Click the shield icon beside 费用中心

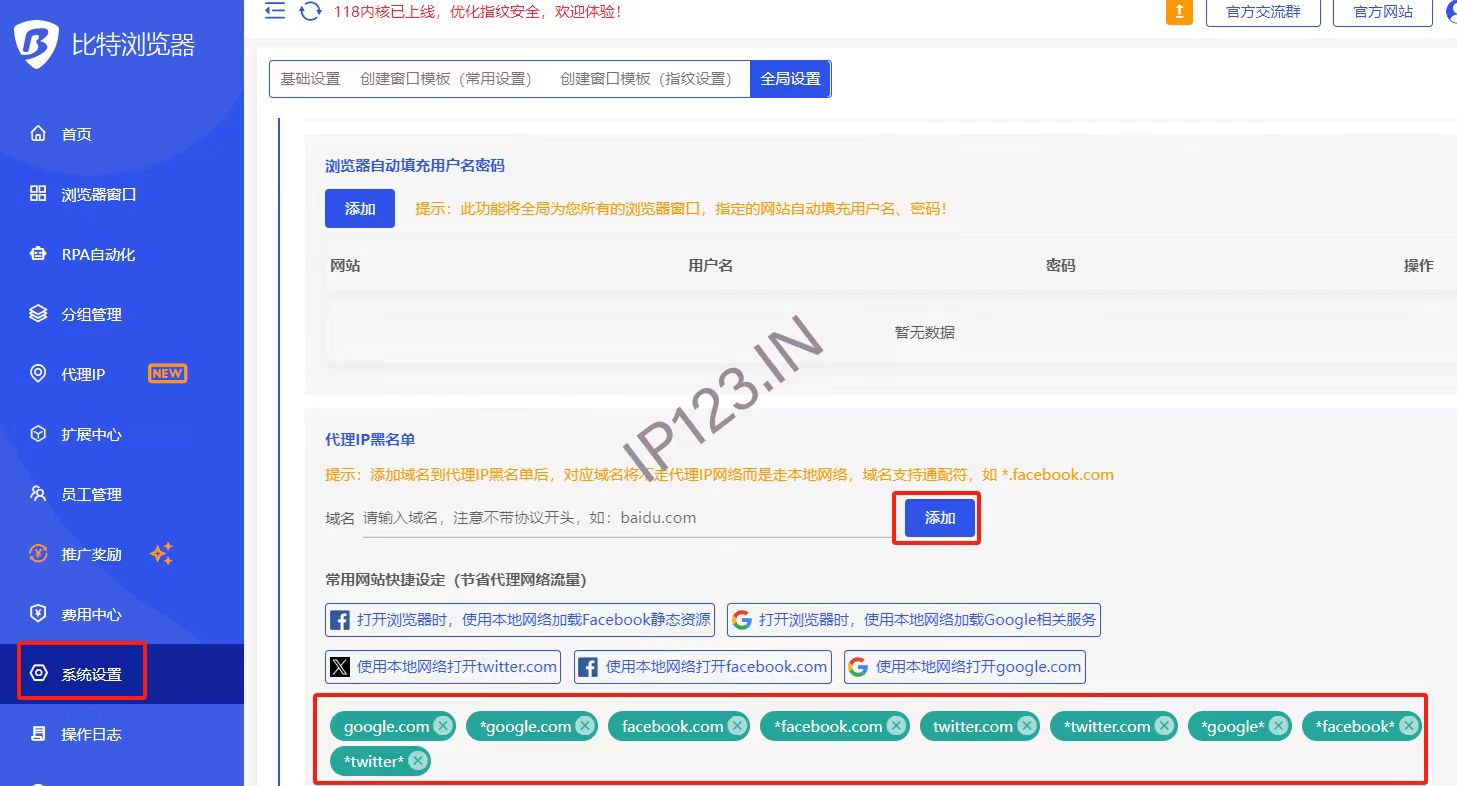(38, 614)
